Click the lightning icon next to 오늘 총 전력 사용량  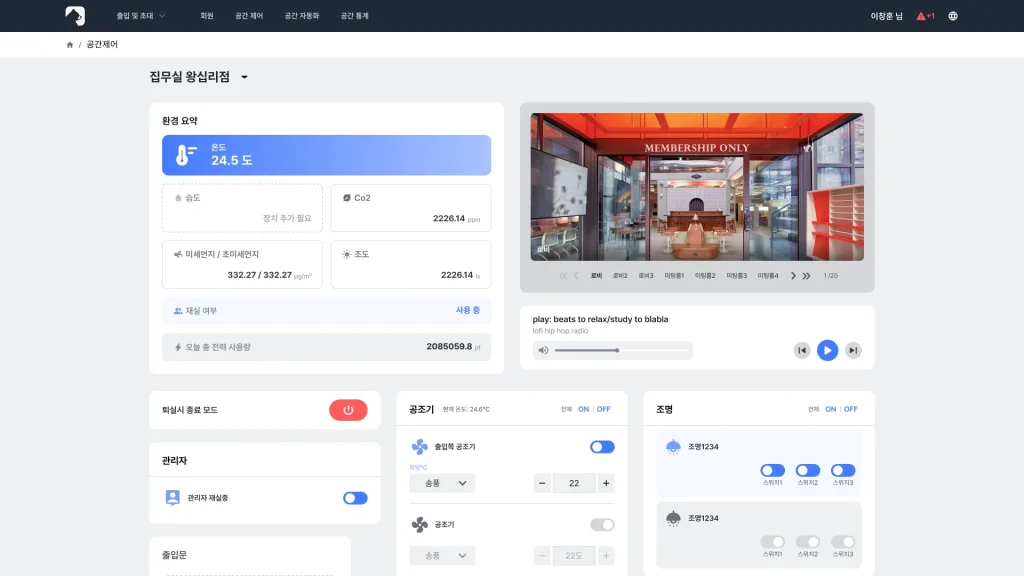[178, 347]
